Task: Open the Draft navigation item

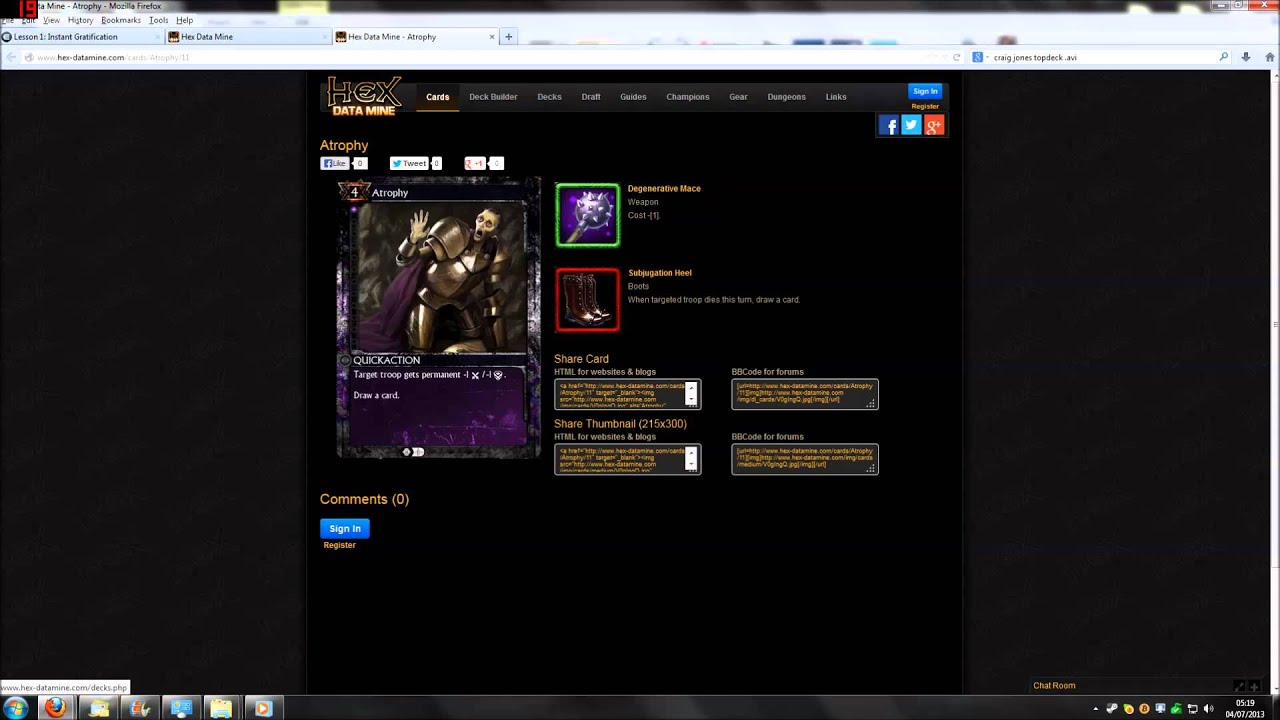Action: tap(591, 97)
